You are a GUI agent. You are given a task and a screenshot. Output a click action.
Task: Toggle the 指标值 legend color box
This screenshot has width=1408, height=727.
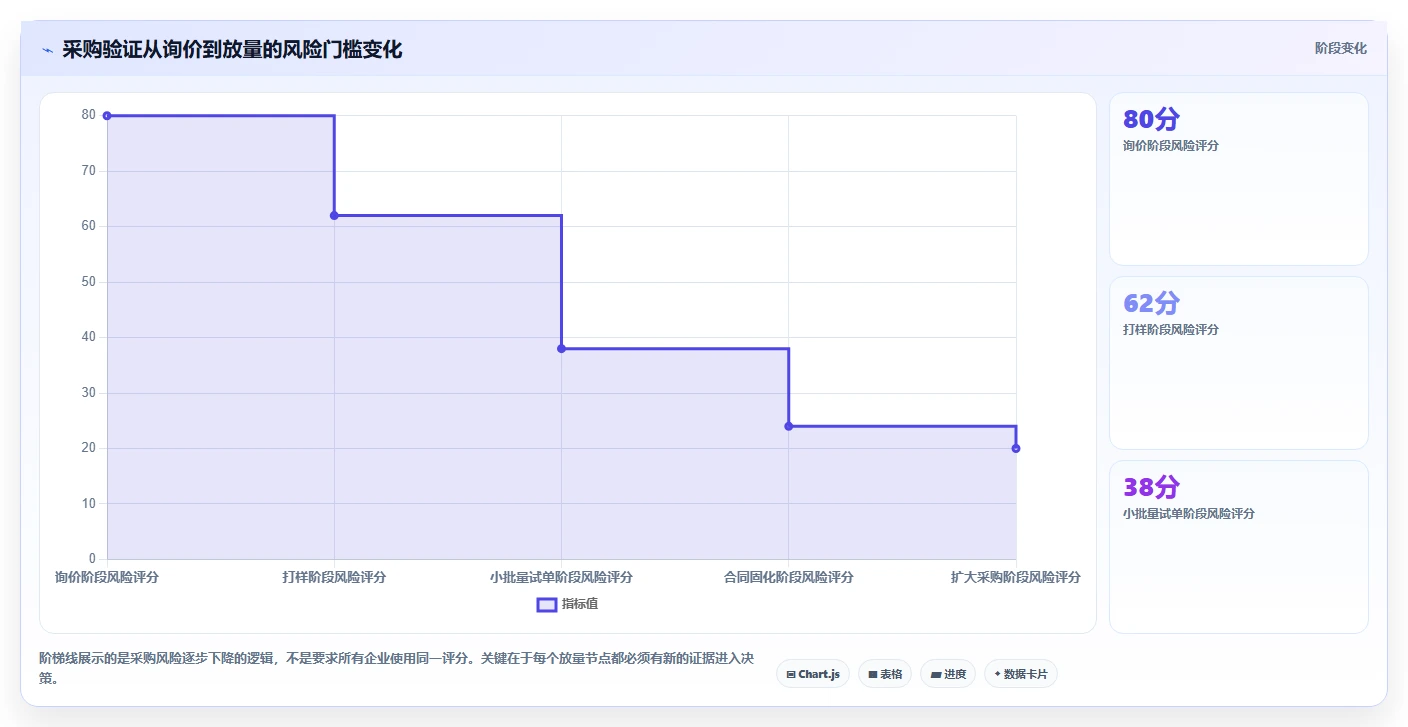547,604
